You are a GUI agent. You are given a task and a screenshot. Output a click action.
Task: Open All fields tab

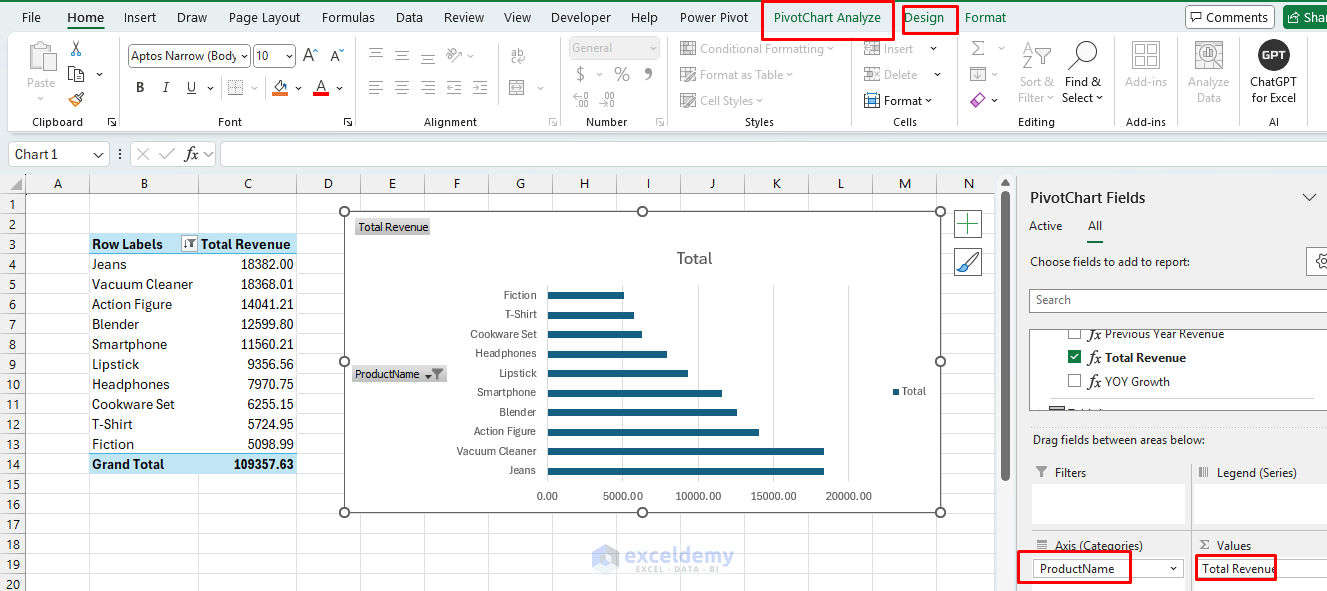1095,226
